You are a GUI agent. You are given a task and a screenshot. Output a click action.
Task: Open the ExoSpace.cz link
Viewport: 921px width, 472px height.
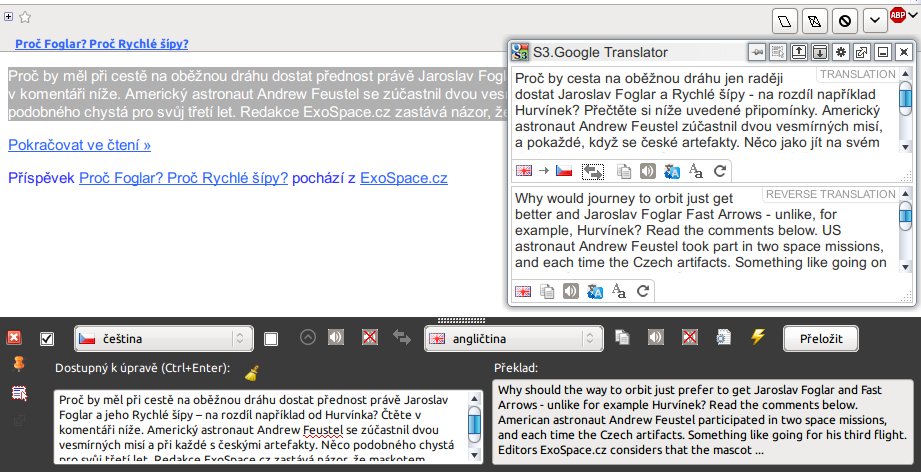[x=404, y=178]
